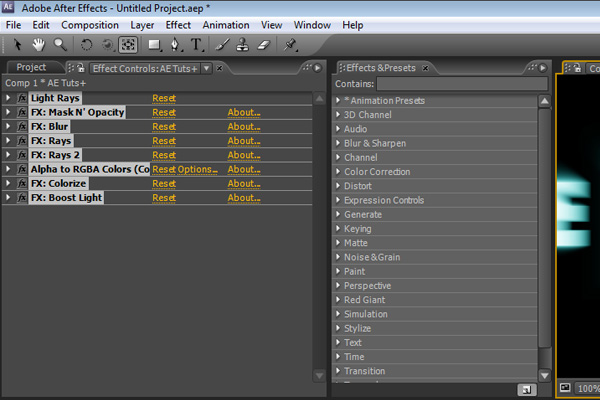Expand the FX: Blur effect properties
Screen dimensions: 600x400
(x=8, y=126)
